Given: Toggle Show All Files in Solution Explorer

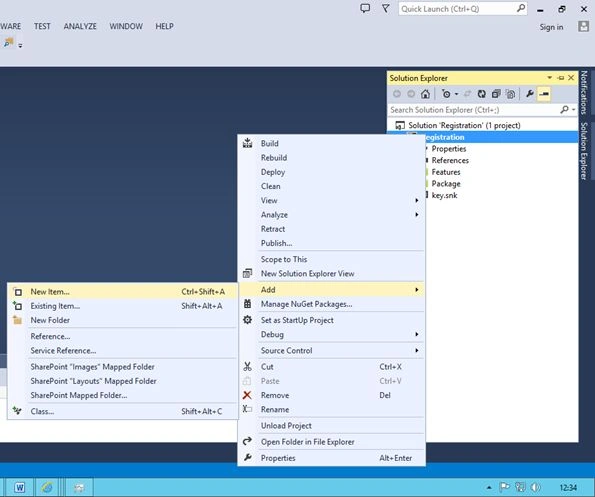Looking at the screenshot, I should coord(510,94).
